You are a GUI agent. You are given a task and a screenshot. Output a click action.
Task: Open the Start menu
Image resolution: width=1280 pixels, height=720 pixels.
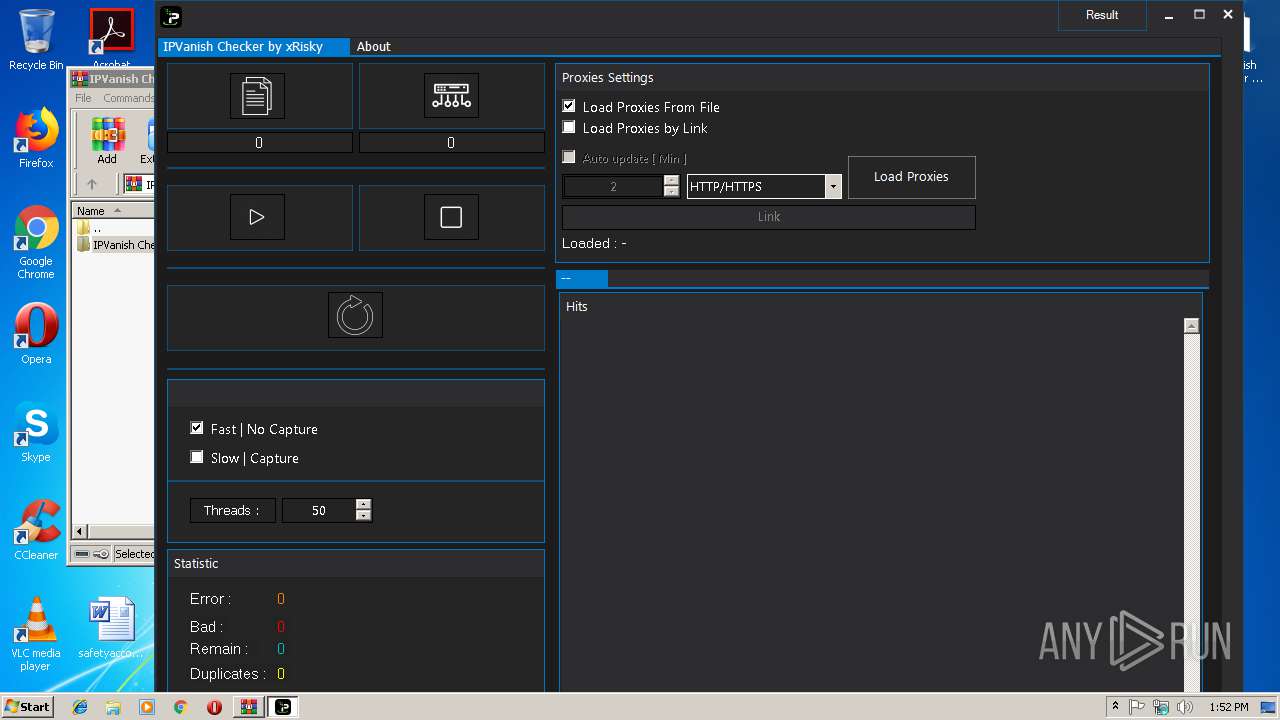coord(28,707)
